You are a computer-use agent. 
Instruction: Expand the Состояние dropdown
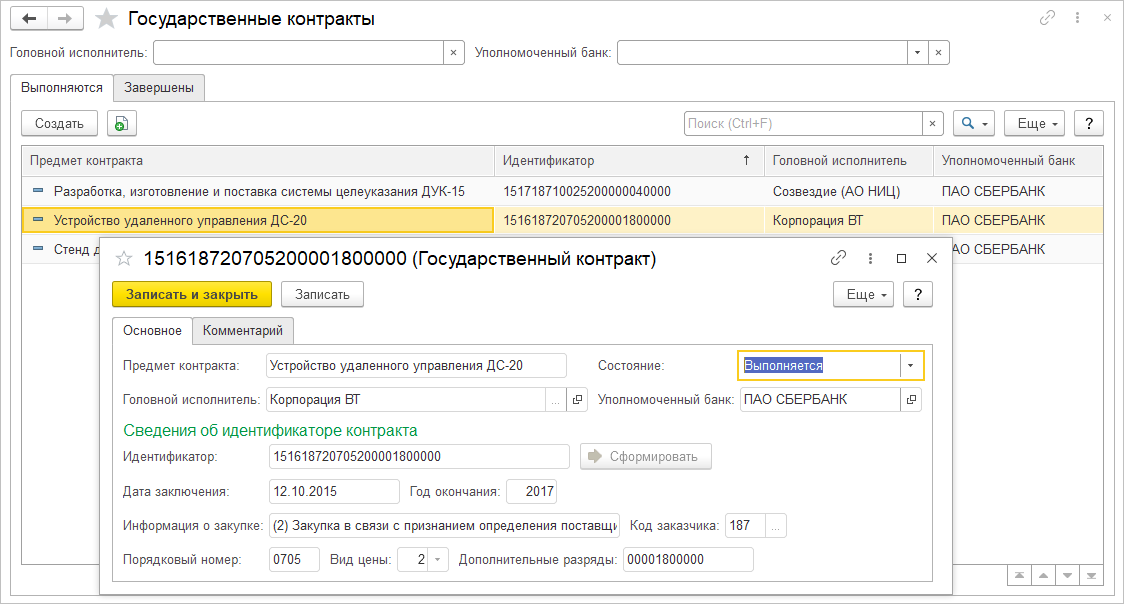coord(911,366)
